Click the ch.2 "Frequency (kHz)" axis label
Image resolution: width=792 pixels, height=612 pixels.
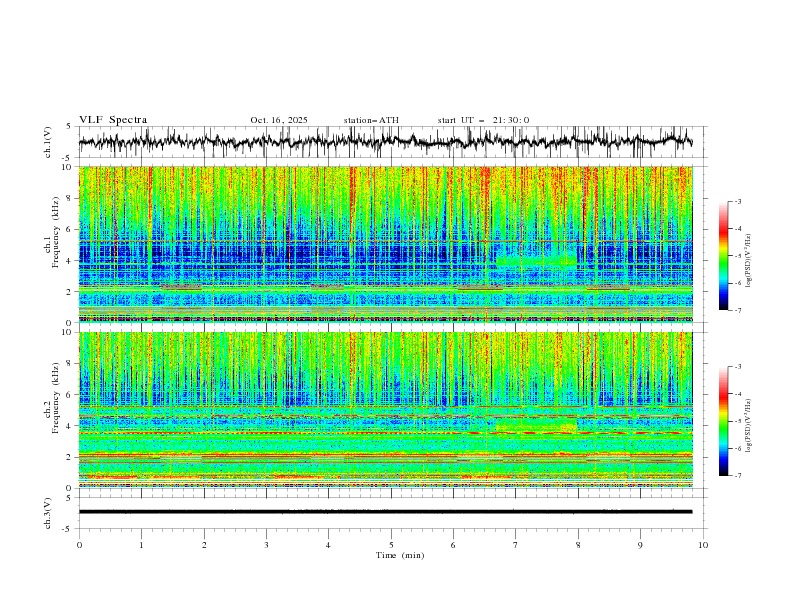tap(55, 397)
